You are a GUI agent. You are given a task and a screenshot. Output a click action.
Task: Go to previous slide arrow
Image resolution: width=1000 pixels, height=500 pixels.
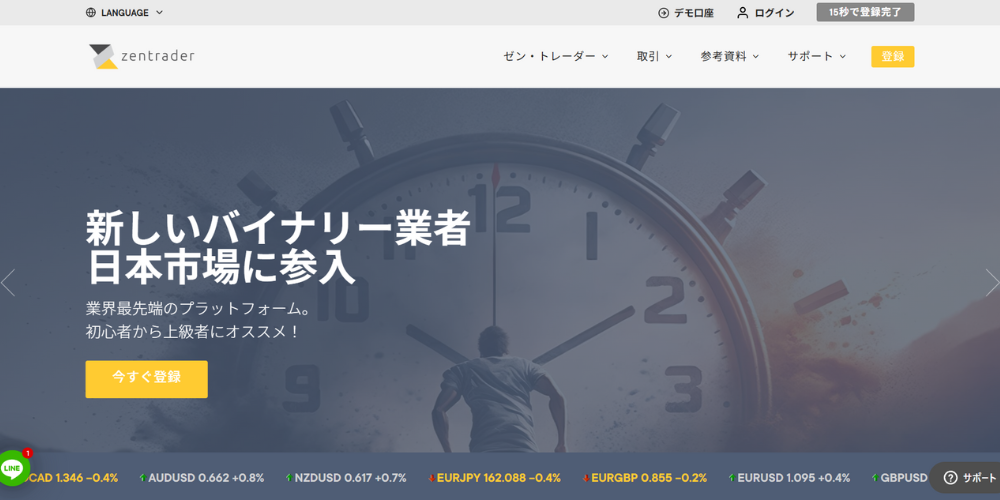pos(8,283)
